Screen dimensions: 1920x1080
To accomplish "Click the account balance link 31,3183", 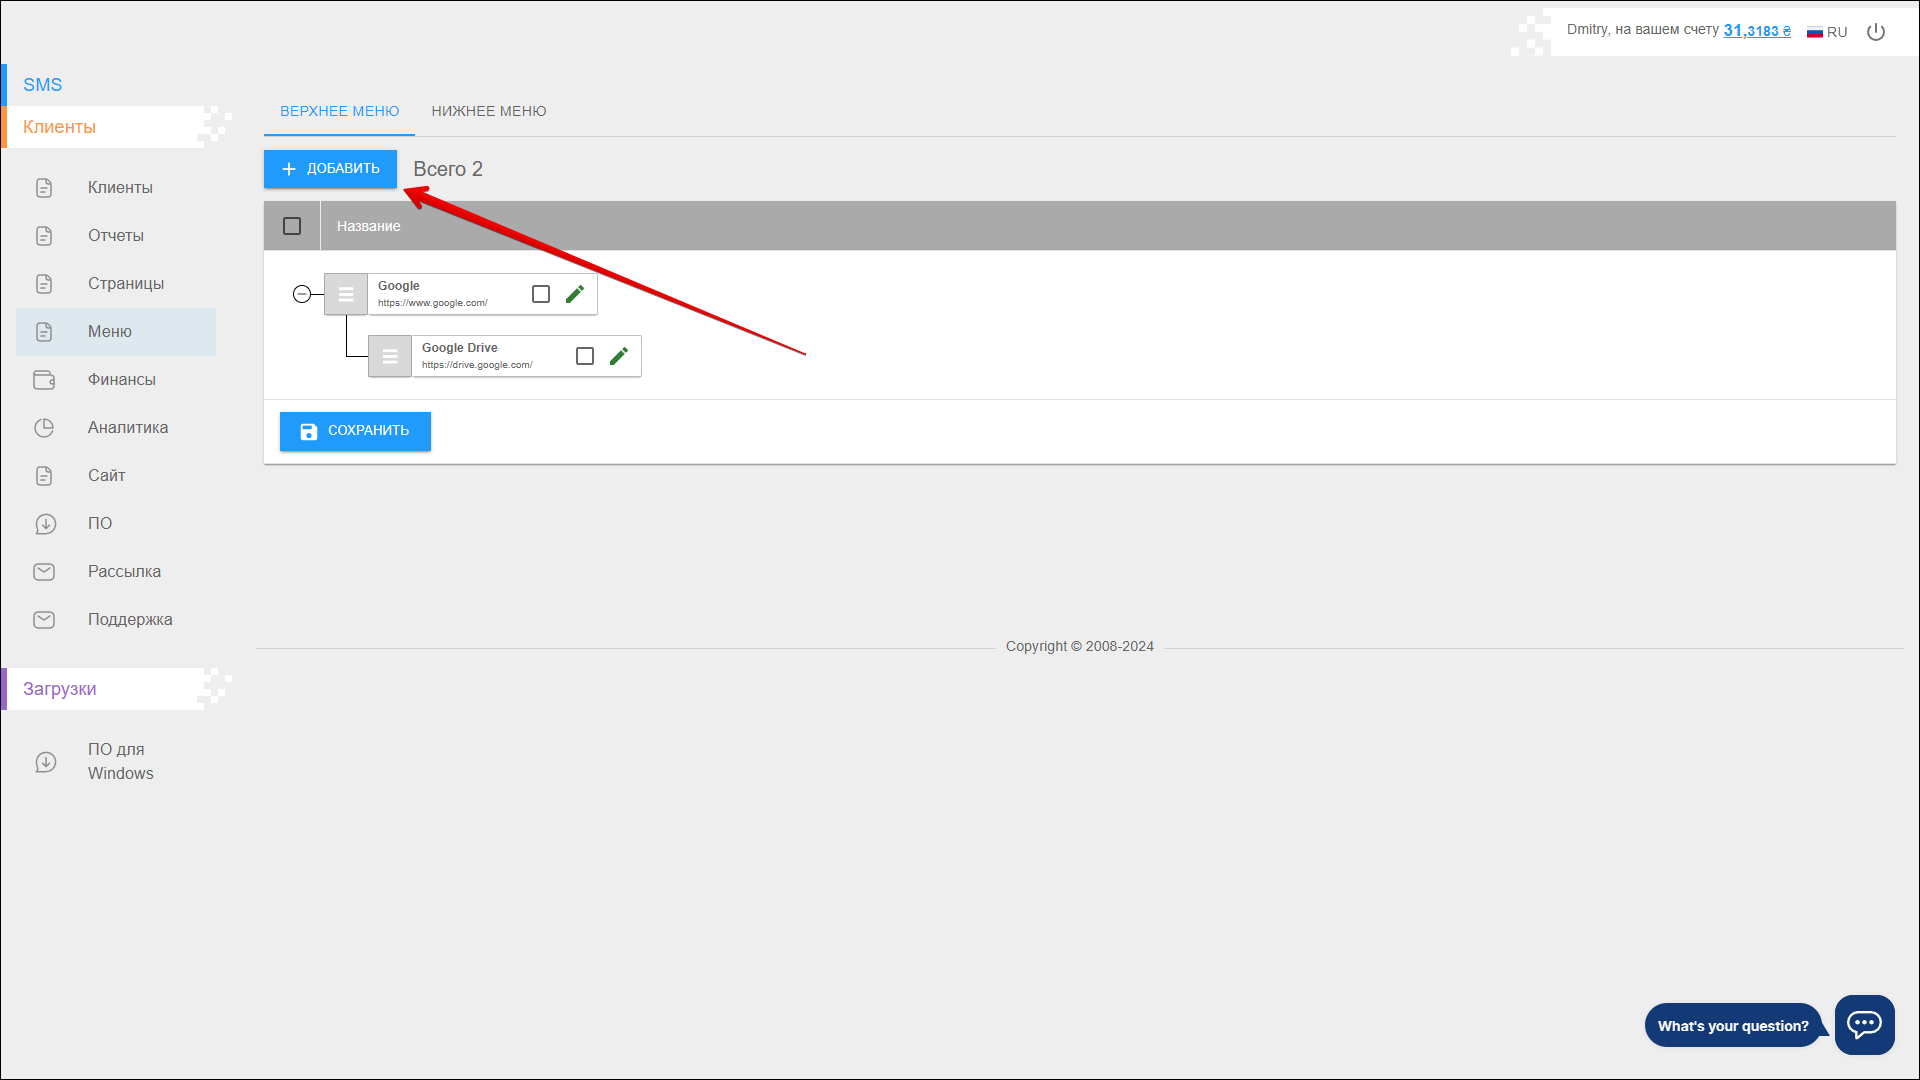I will tap(1756, 31).
